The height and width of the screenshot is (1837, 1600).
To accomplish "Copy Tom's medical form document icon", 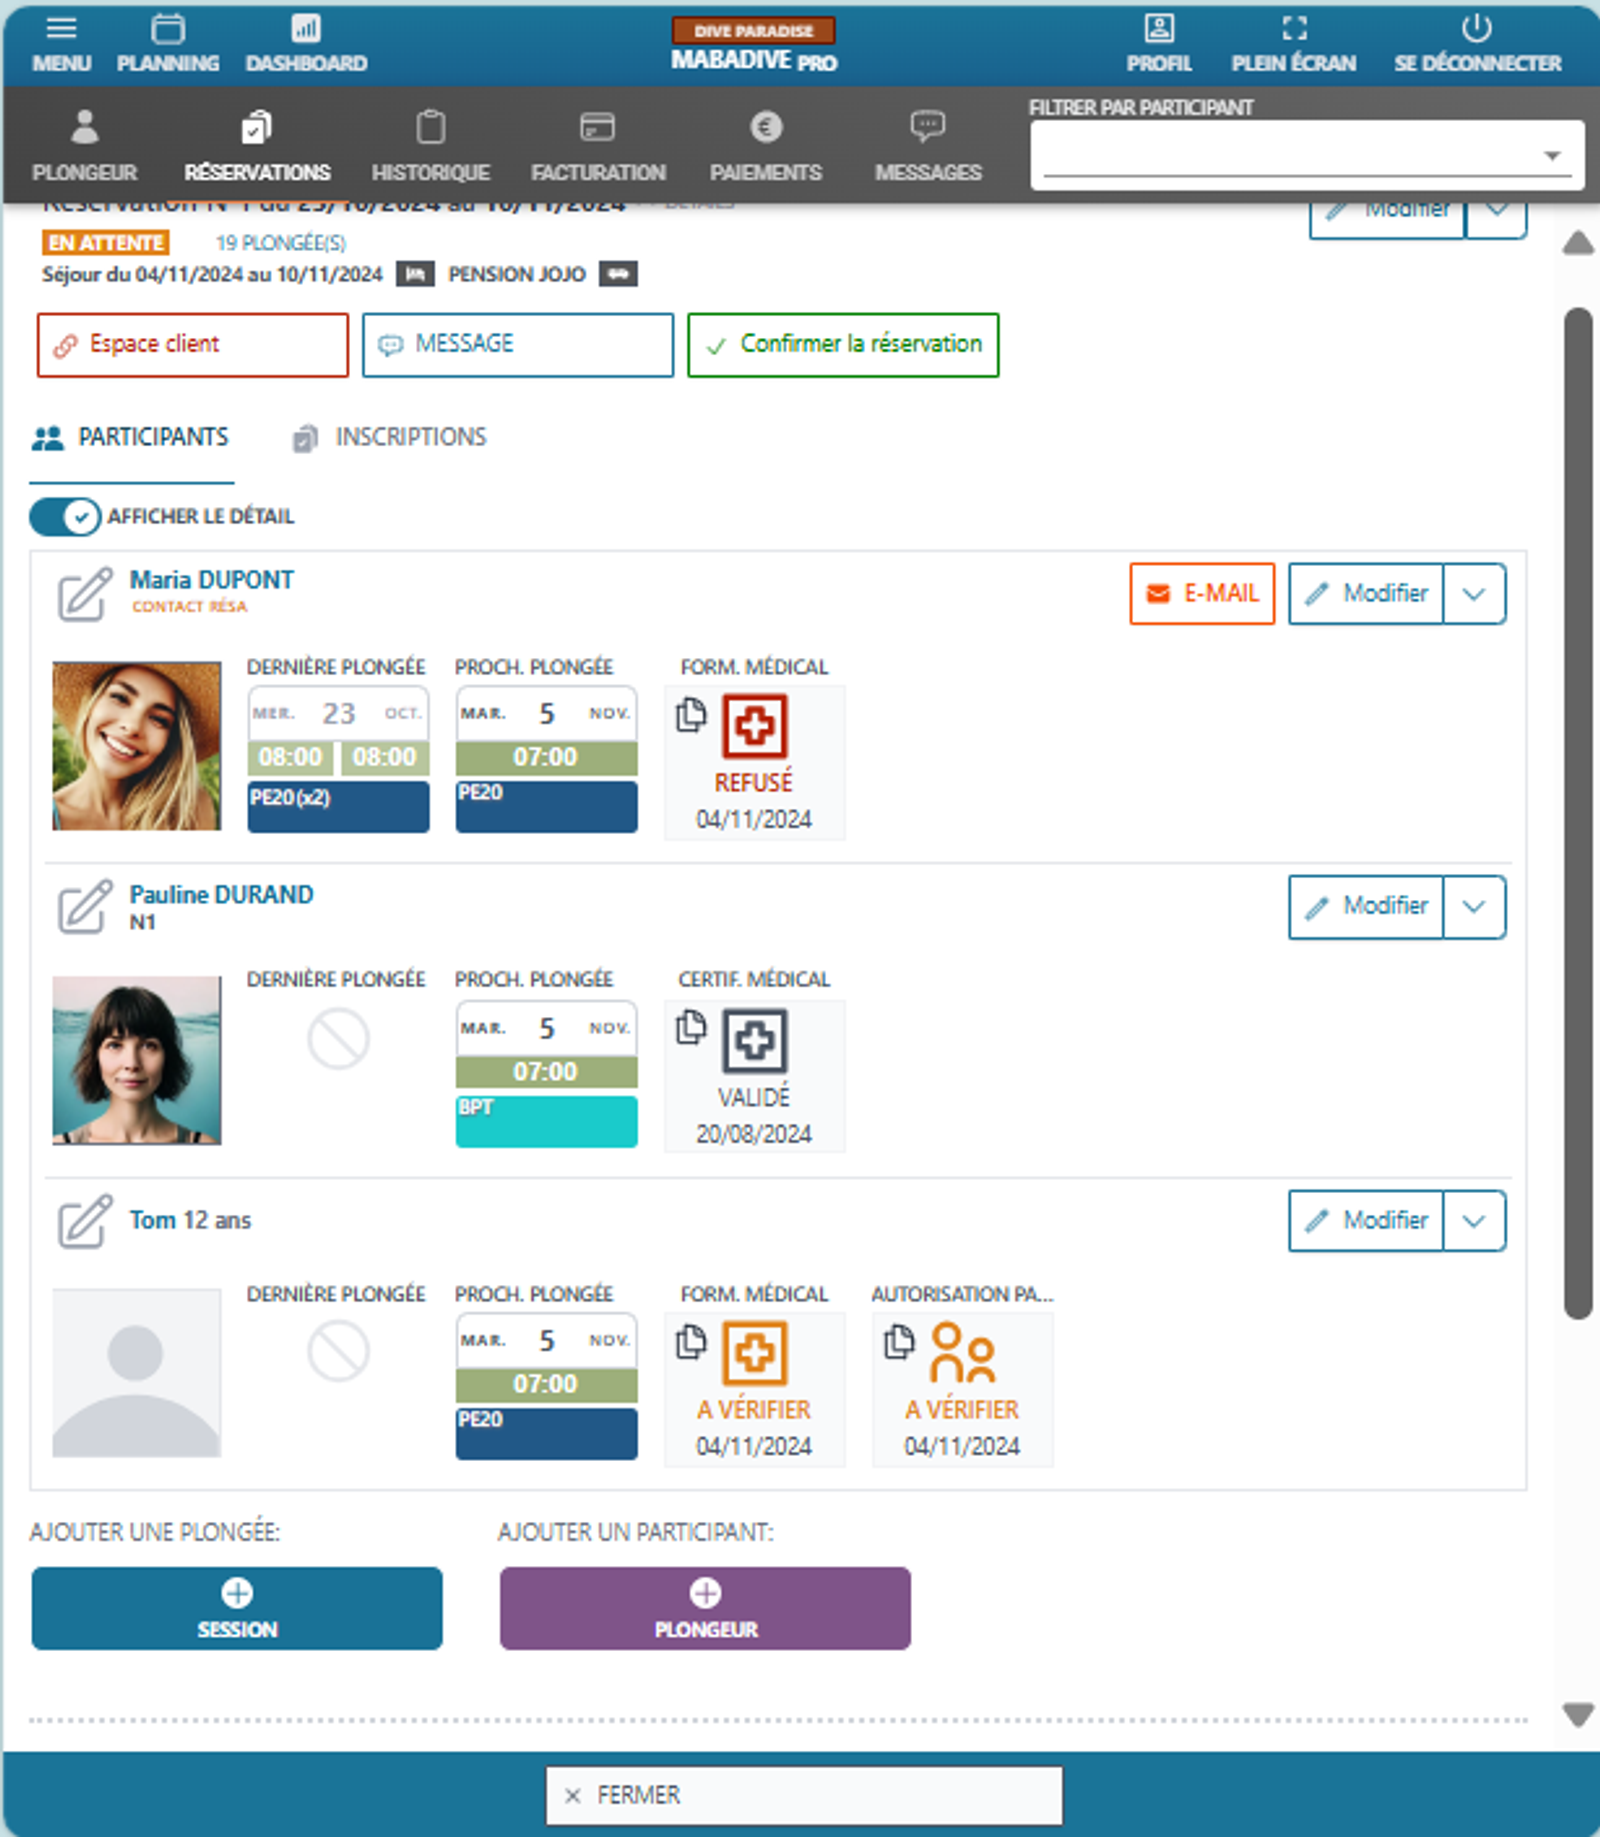I will pos(691,1341).
